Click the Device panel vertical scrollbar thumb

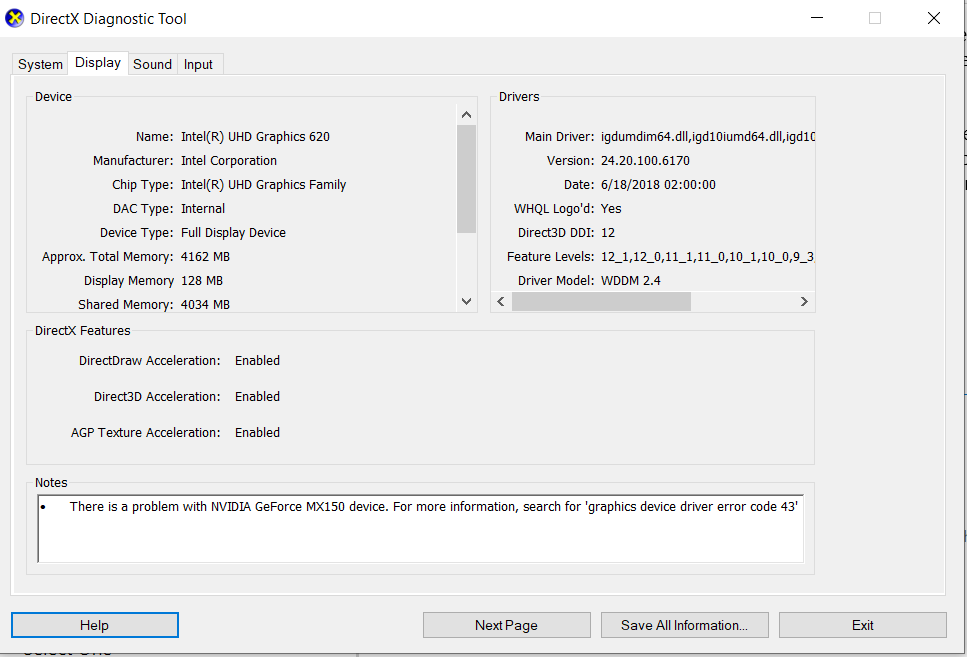tap(466, 179)
